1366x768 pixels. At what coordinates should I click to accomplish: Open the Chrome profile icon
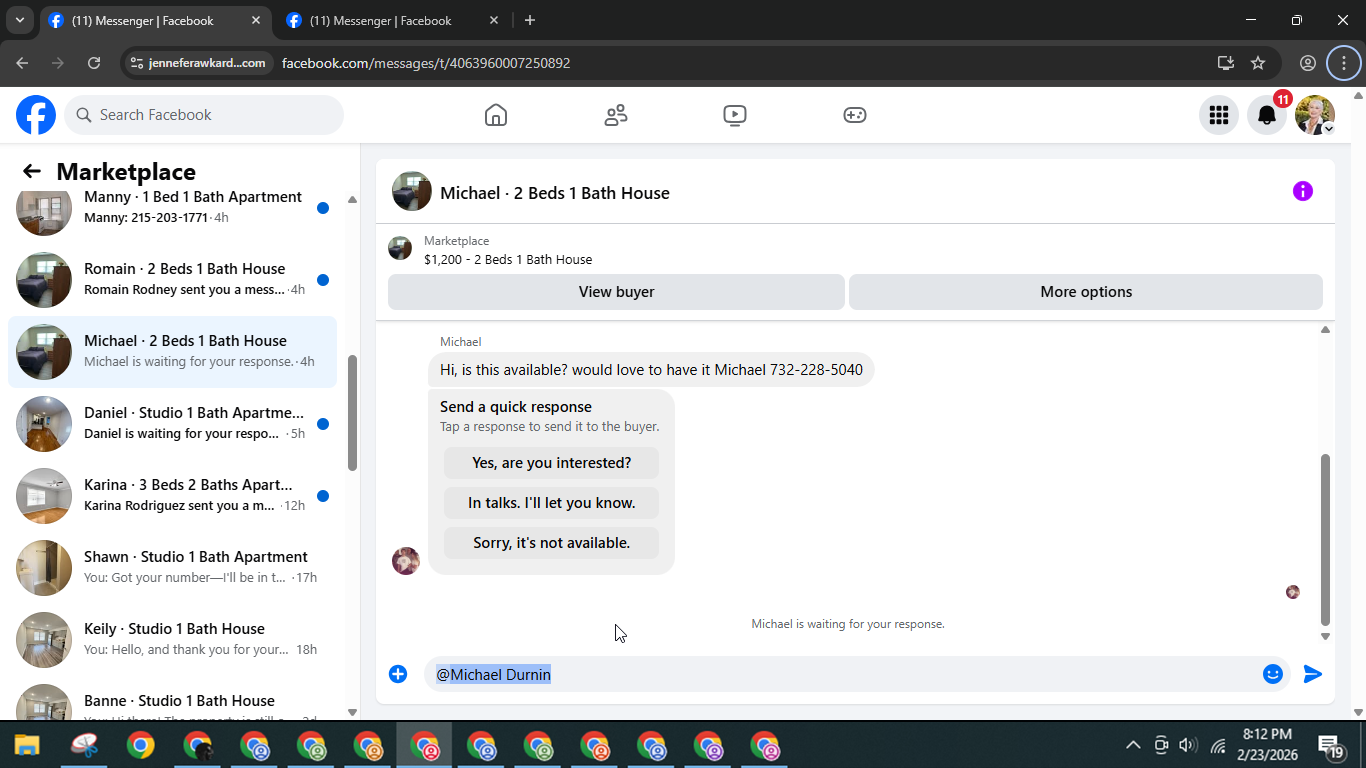pyautogui.click(x=1307, y=63)
